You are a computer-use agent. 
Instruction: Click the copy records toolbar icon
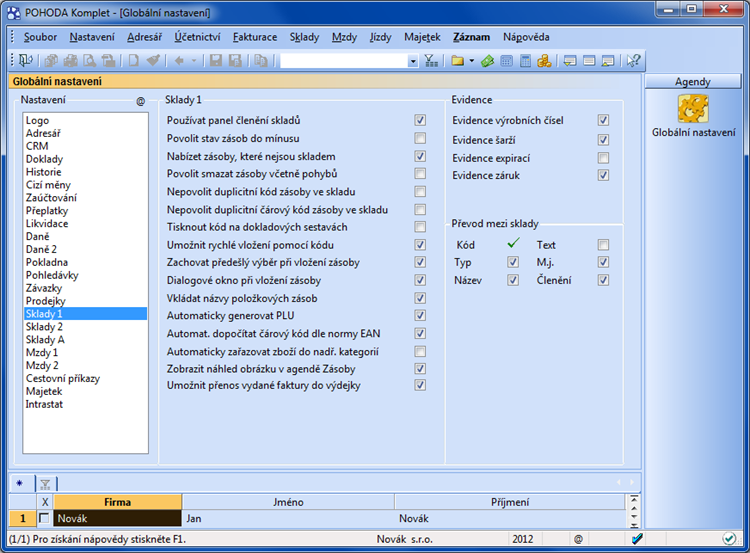pos(51,60)
